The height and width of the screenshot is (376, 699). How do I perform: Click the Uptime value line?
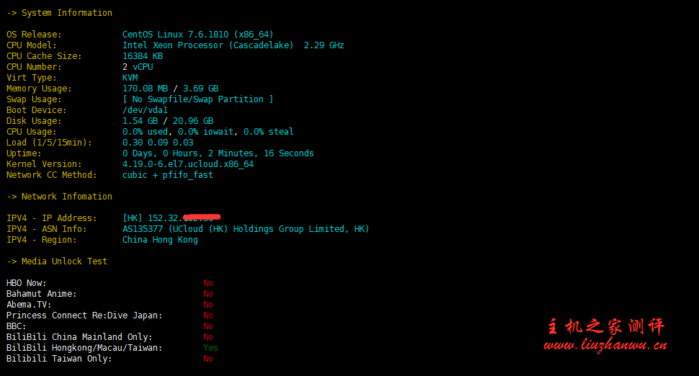click(218, 153)
